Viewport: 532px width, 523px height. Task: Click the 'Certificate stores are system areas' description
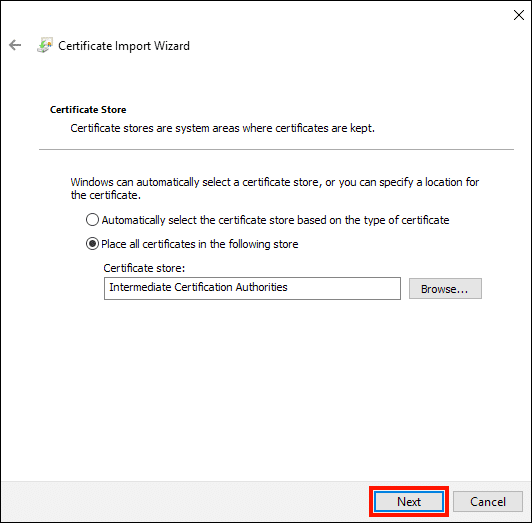tap(223, 128)
